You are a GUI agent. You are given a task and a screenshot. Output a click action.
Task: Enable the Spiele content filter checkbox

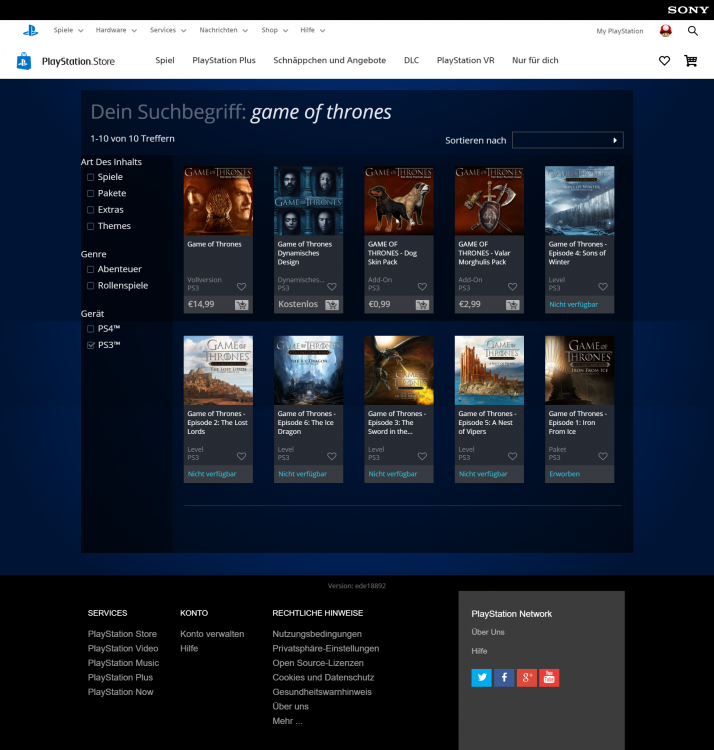point(91,178)
